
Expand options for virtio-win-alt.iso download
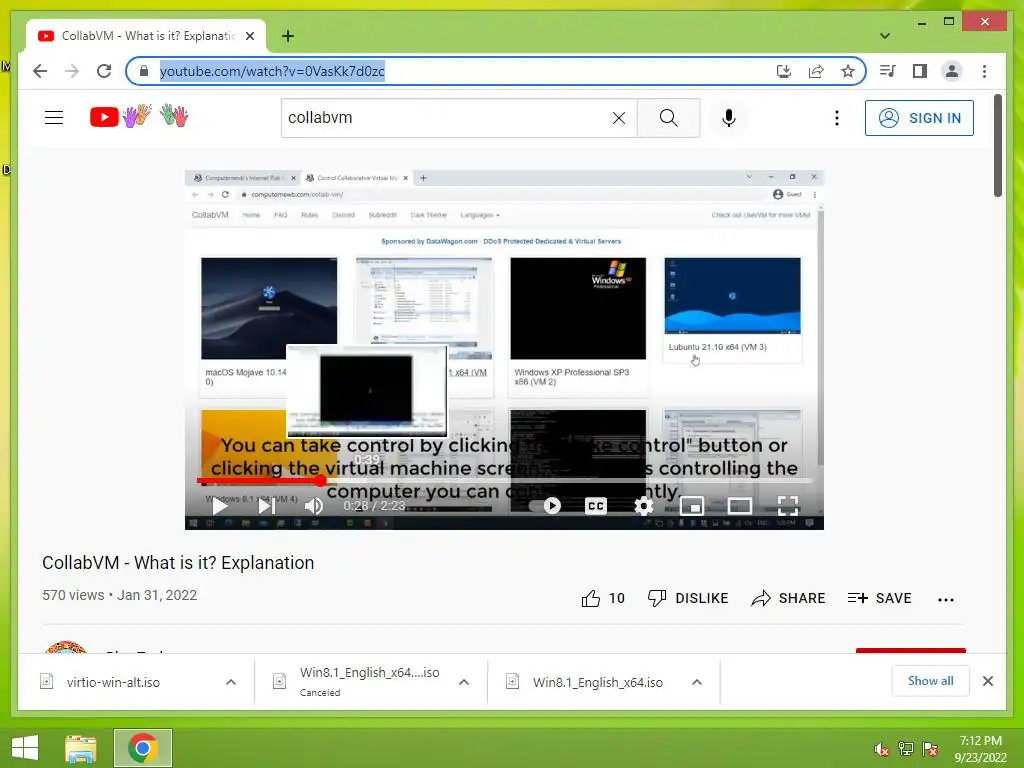click(x=231, y=682)
